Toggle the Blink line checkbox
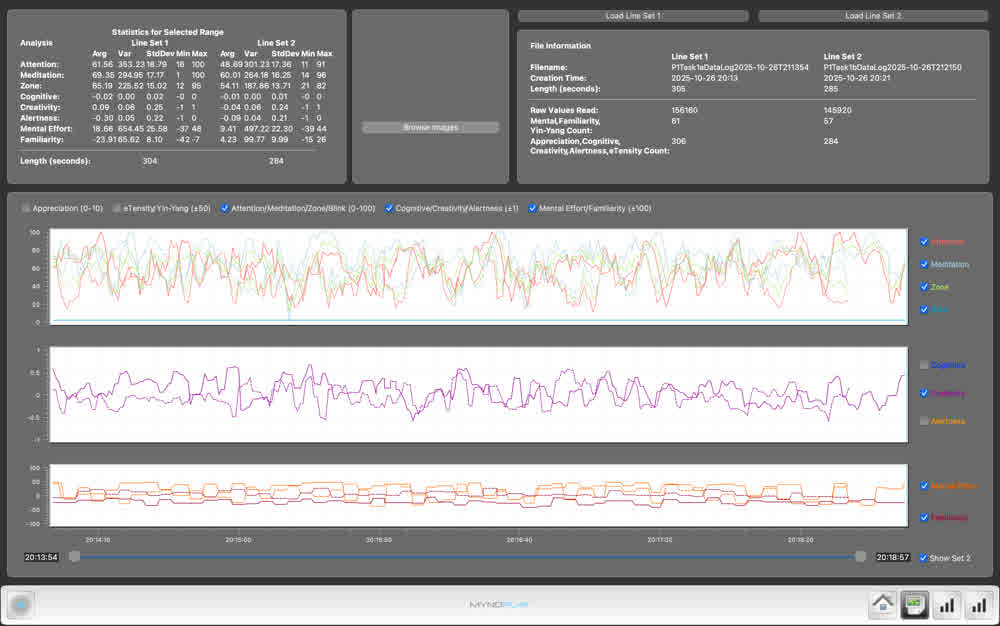Image resolution: width=1000 pixels, height=626 pixels. (x=924, y=309)
